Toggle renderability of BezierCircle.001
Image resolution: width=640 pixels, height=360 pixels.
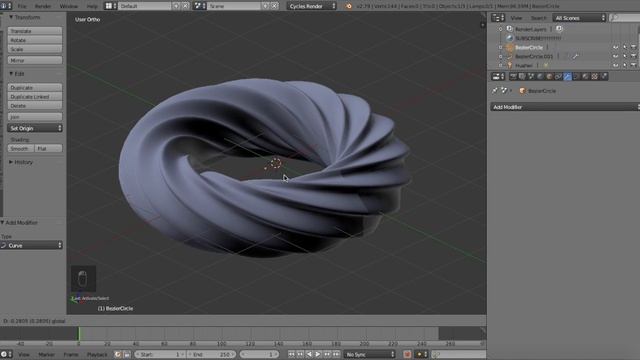coord(633,56)
